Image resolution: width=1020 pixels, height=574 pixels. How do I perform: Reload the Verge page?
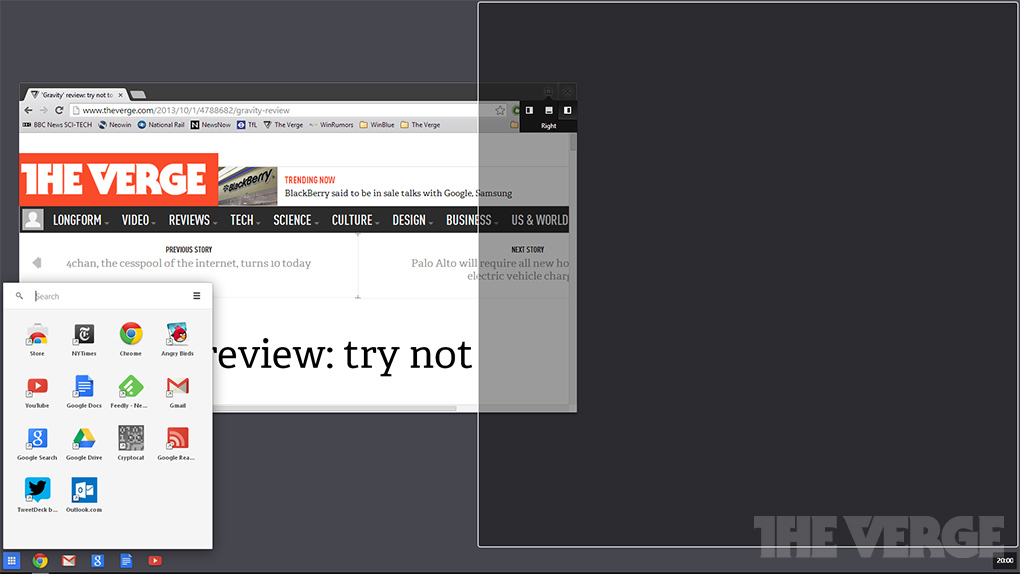click(59, 111)
